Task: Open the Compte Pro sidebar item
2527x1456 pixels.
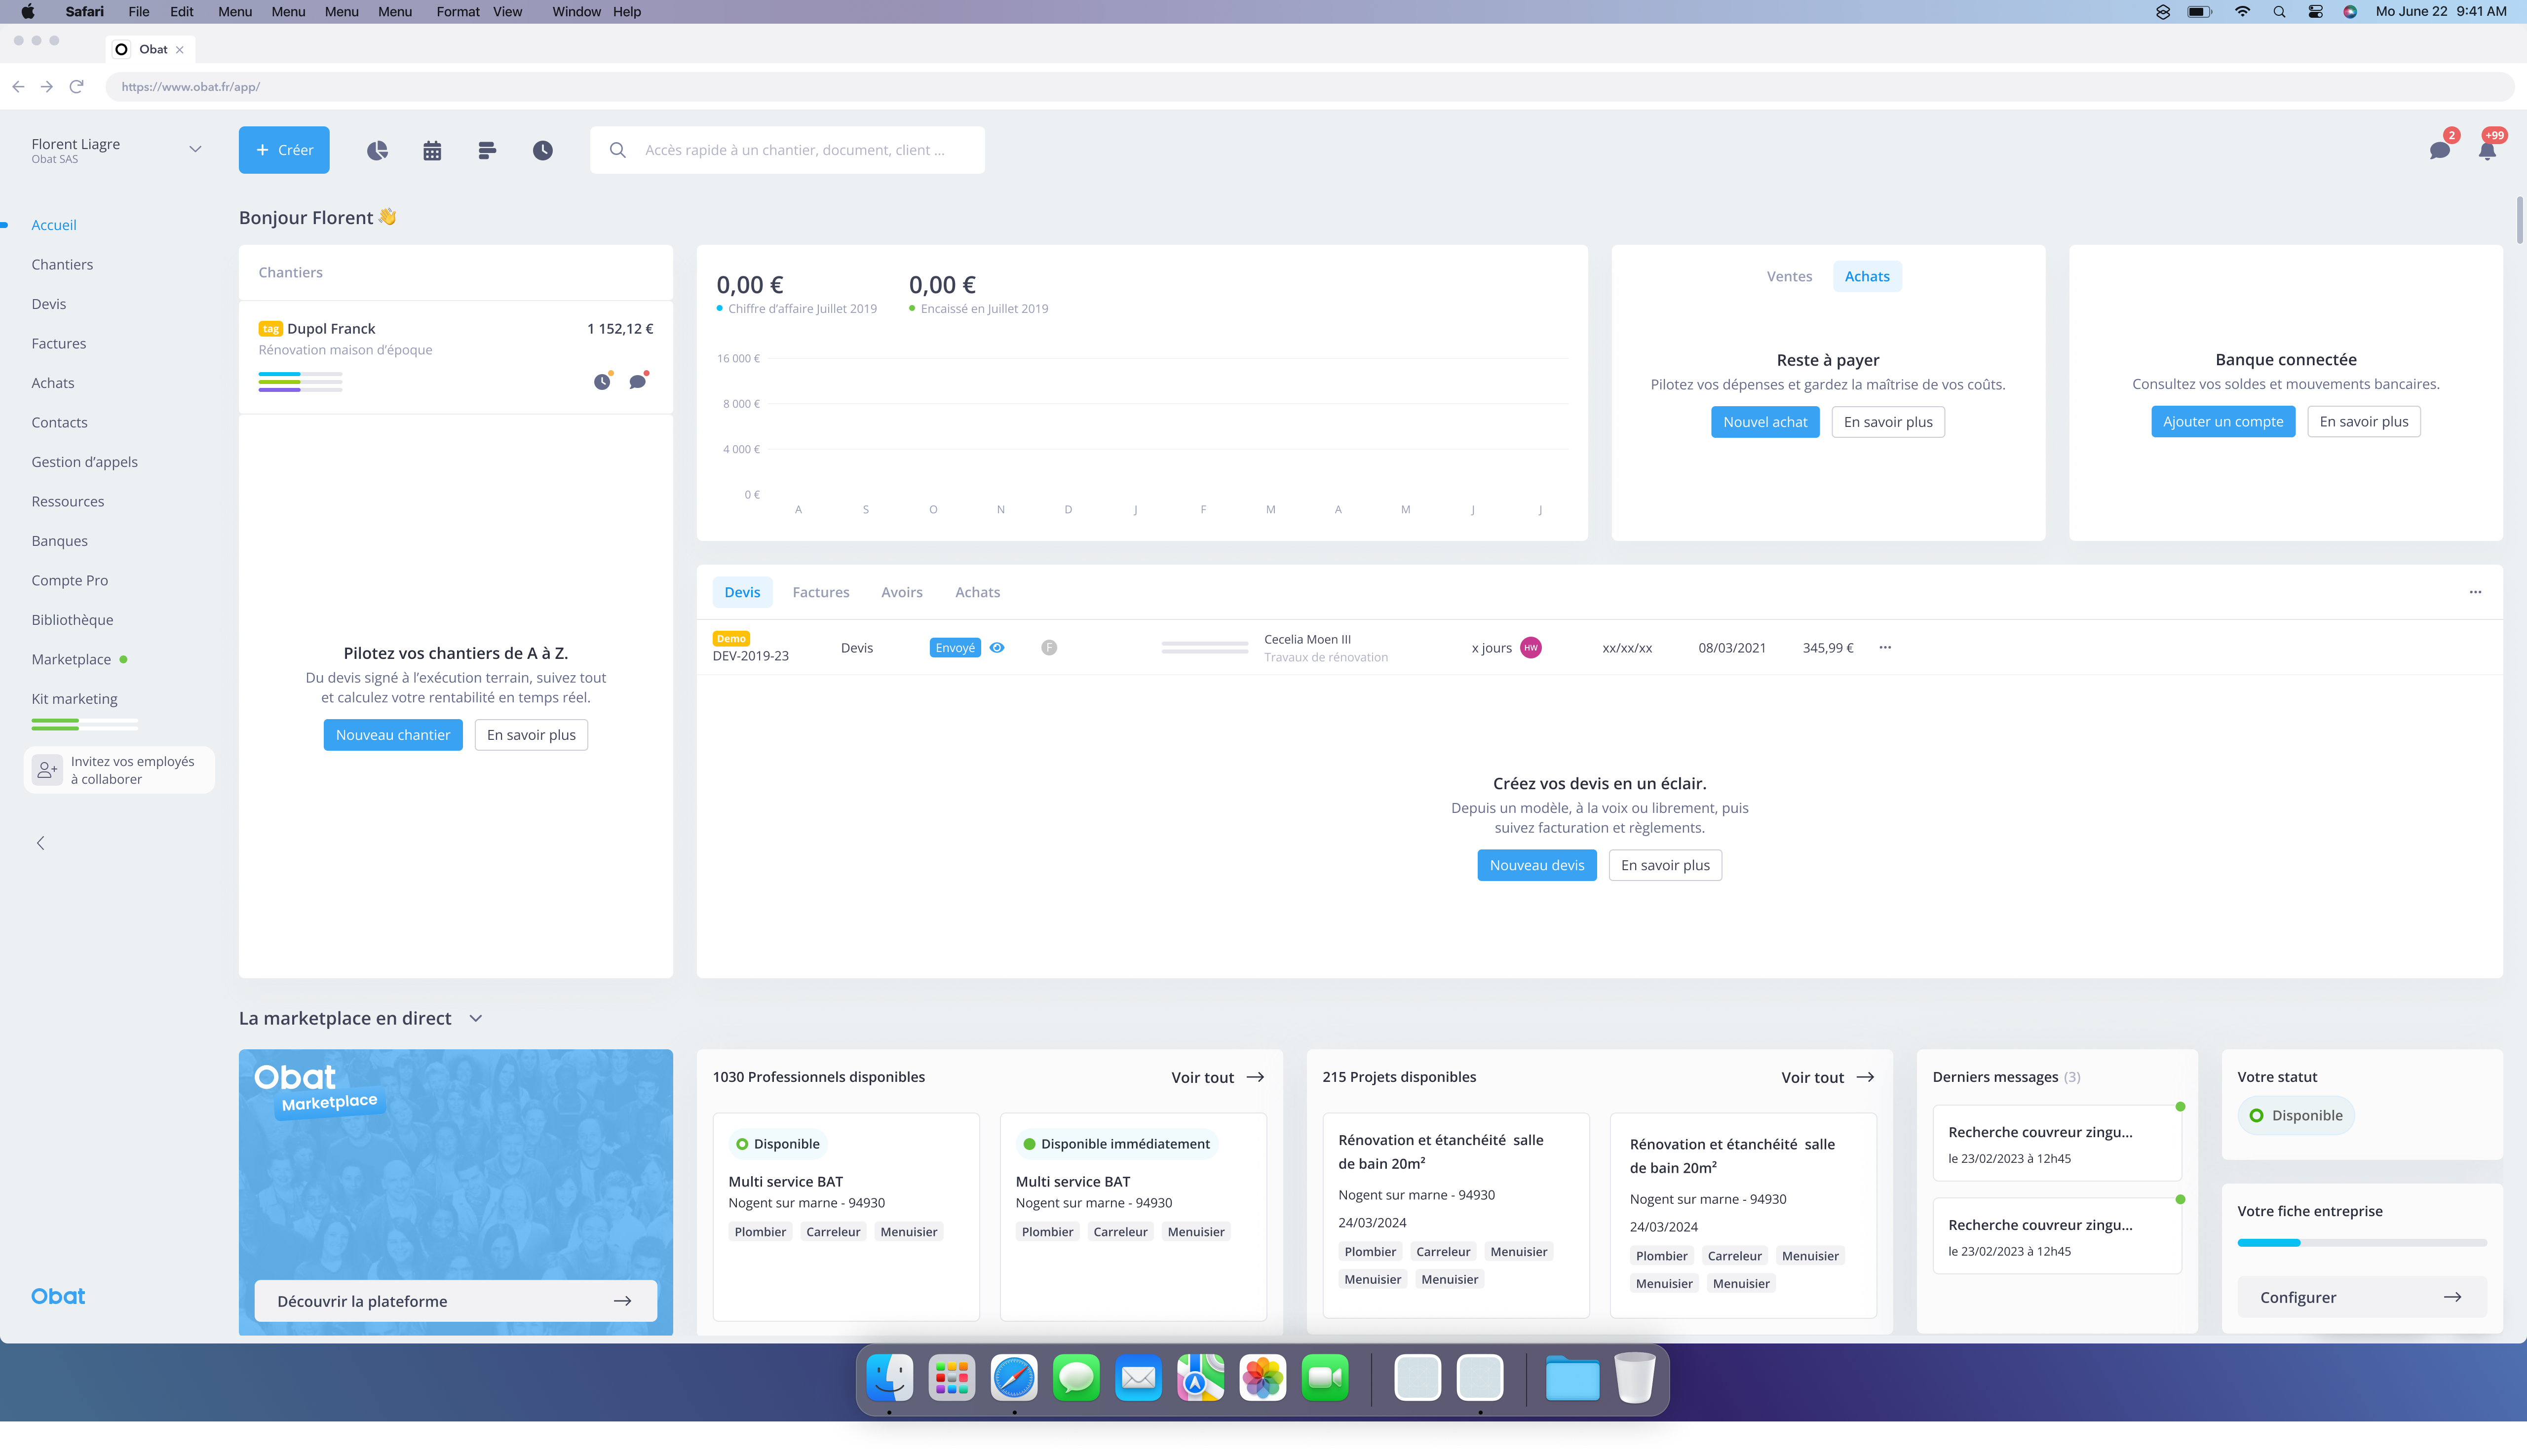Action: [69, 580]
